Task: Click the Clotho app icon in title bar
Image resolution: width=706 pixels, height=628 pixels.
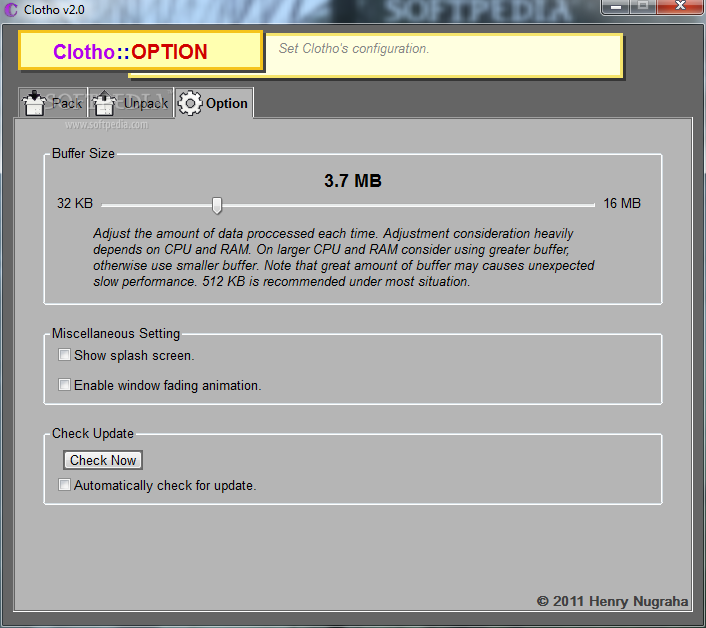Action: point(11,9)
